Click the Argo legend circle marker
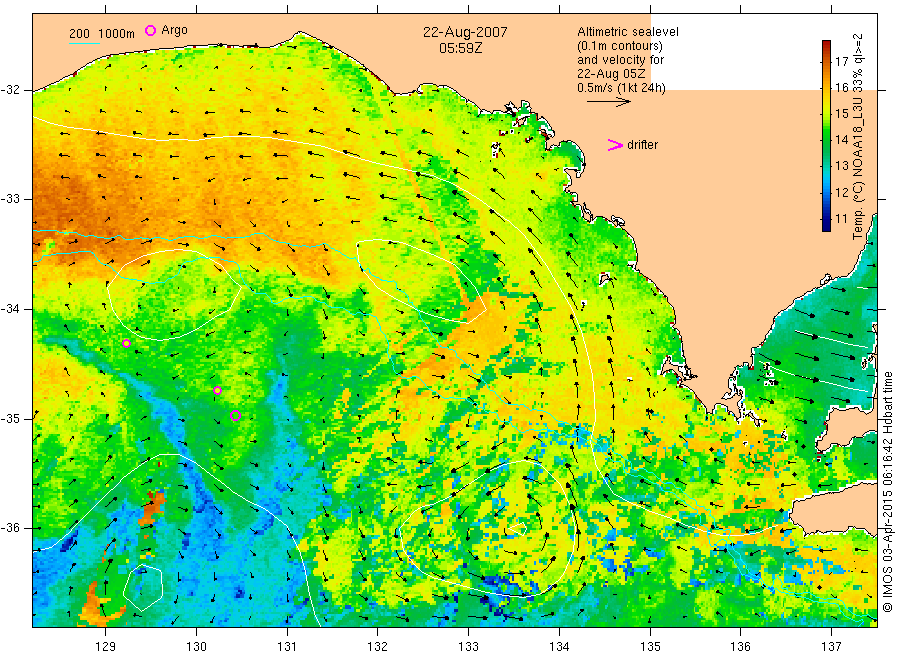 (150, 31)
